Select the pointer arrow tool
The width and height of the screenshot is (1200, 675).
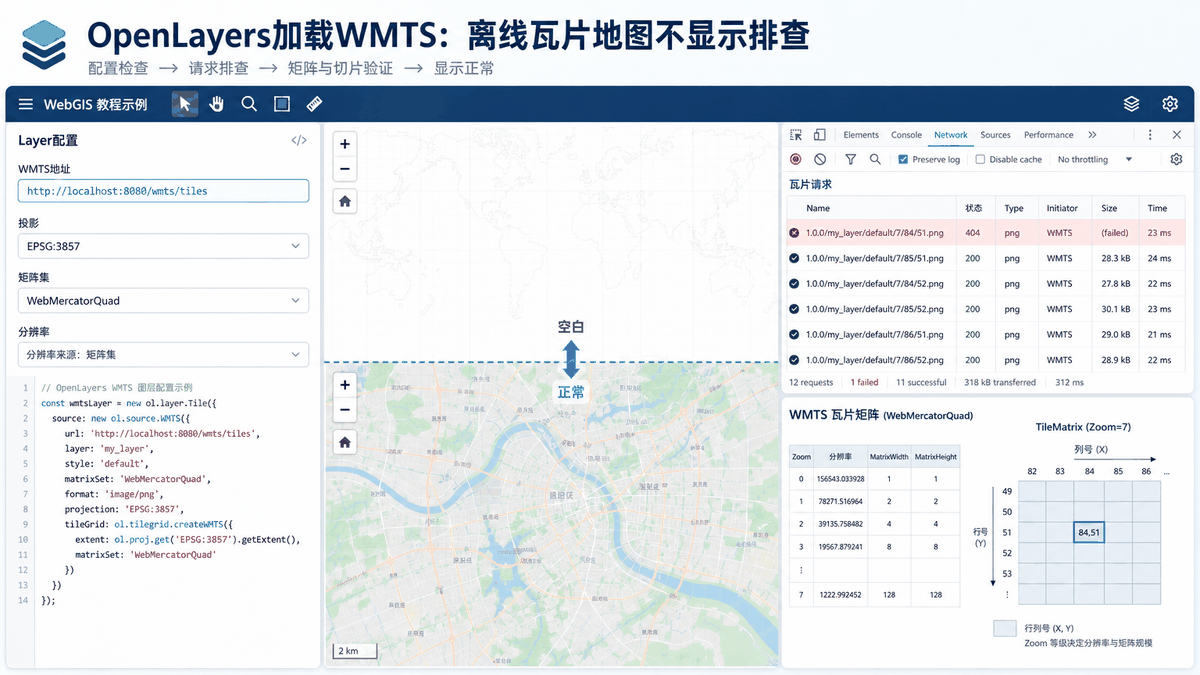click(185, 104)
